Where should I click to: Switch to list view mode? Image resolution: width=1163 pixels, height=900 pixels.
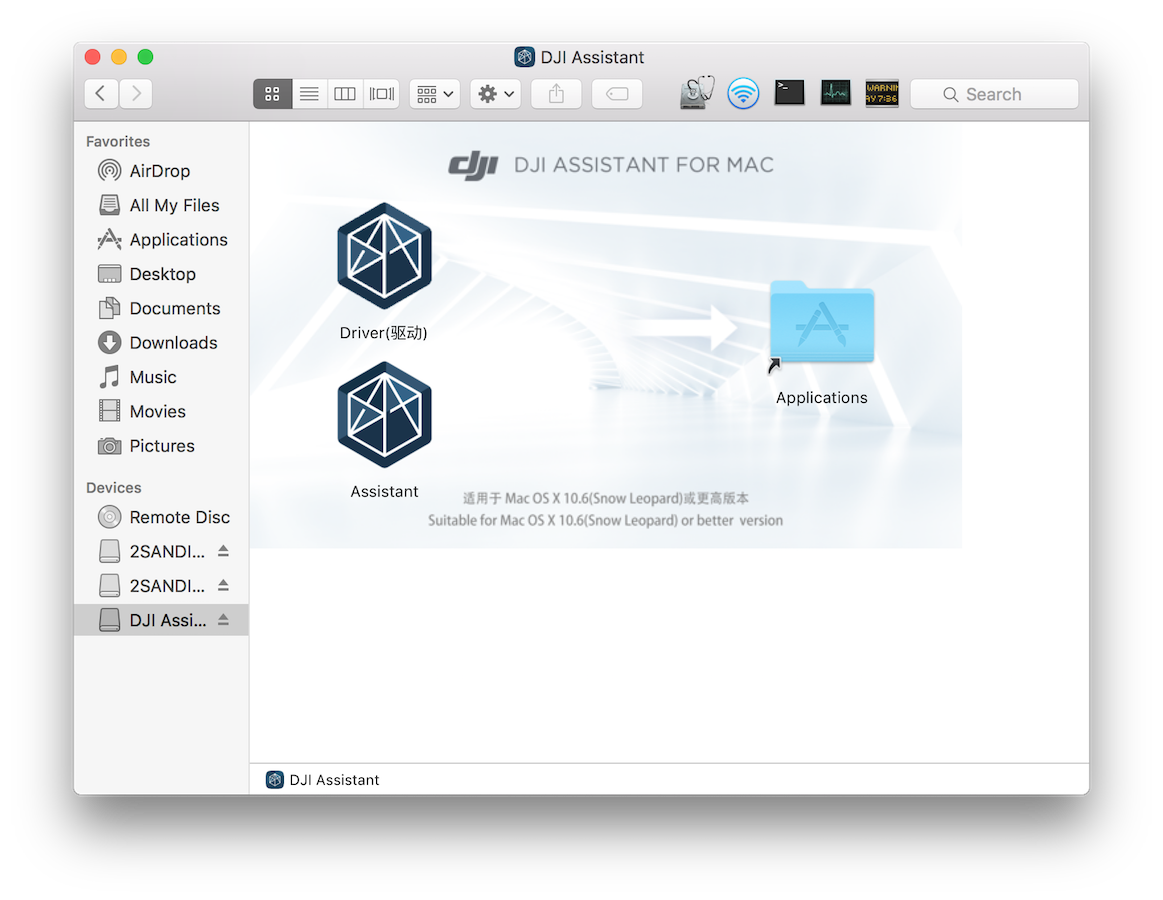309,93
